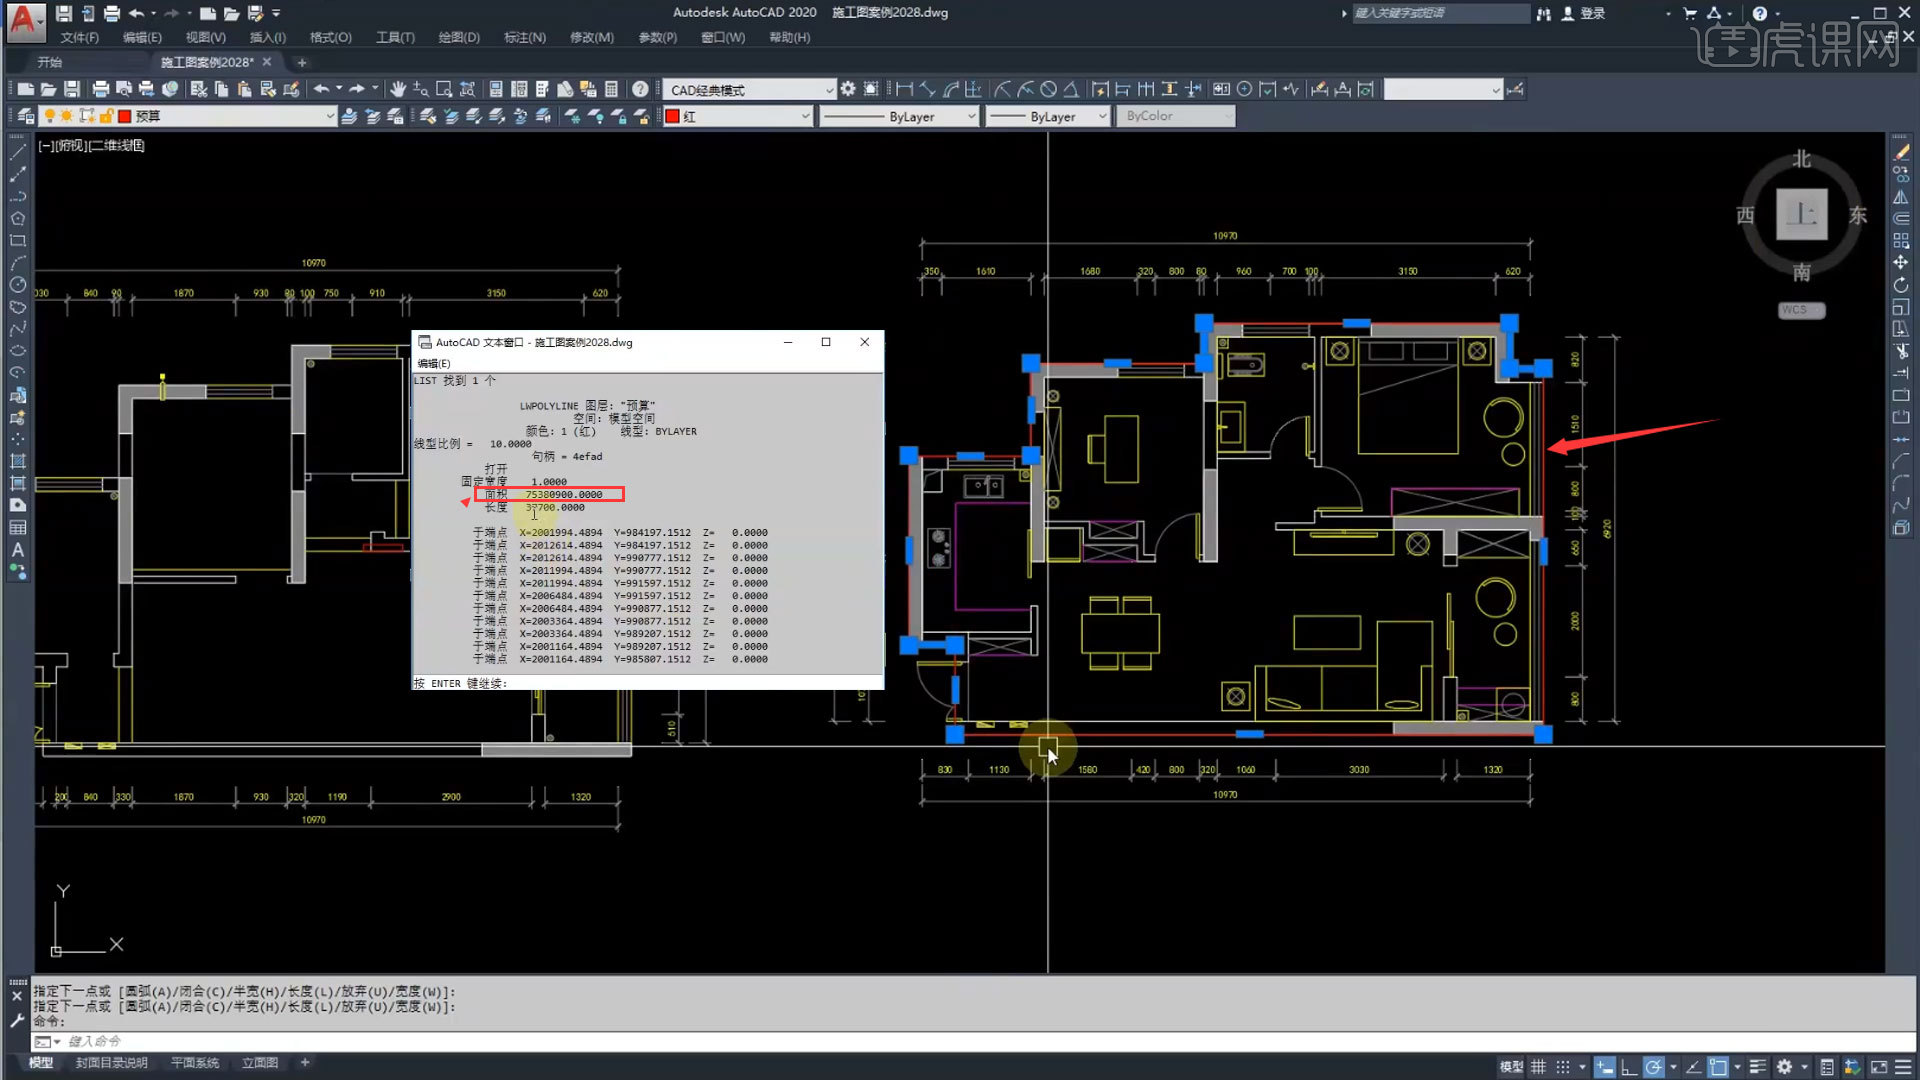The image size is (1920, 1080).
Task: Click the Plot printer icon
Action: 100,89
